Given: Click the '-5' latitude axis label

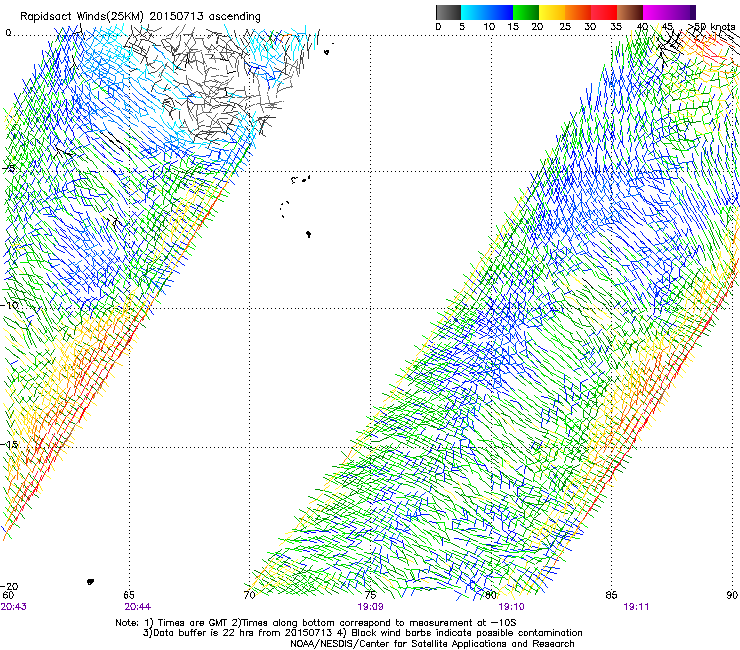Looking at the screenshot, I should (x=9, y=169).
